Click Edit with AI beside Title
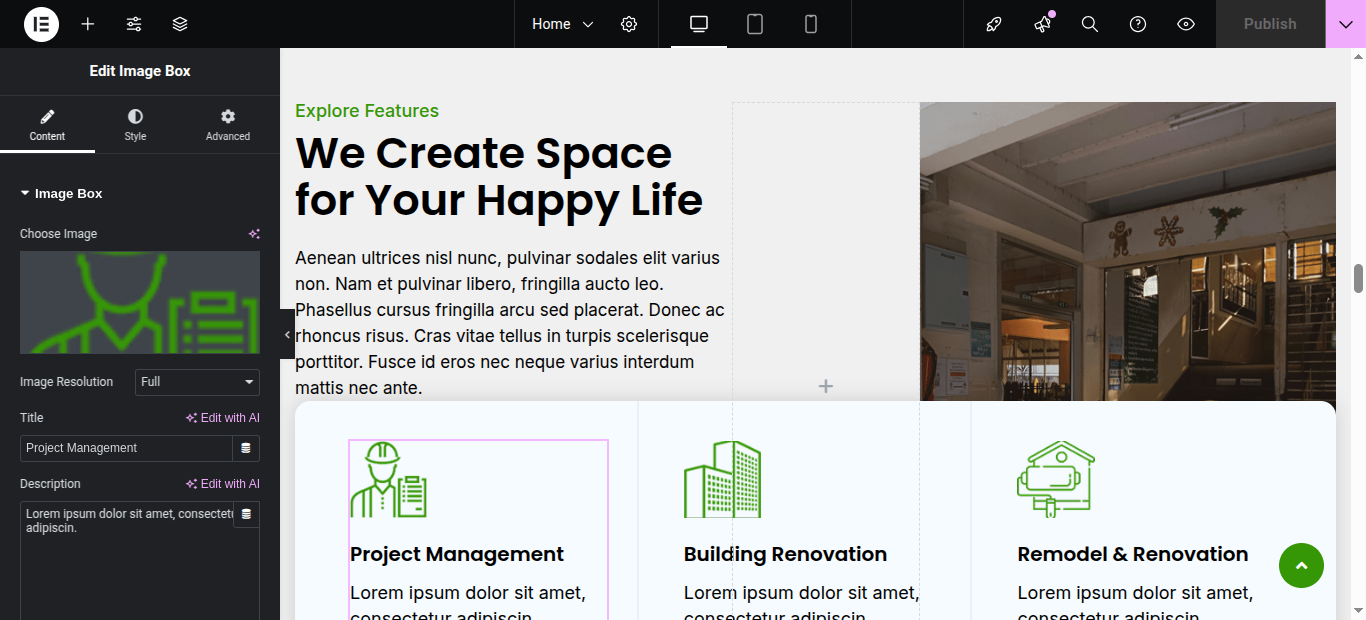Image resolution: width=1366 pixels, height=620 pixels. coord(223,418)
